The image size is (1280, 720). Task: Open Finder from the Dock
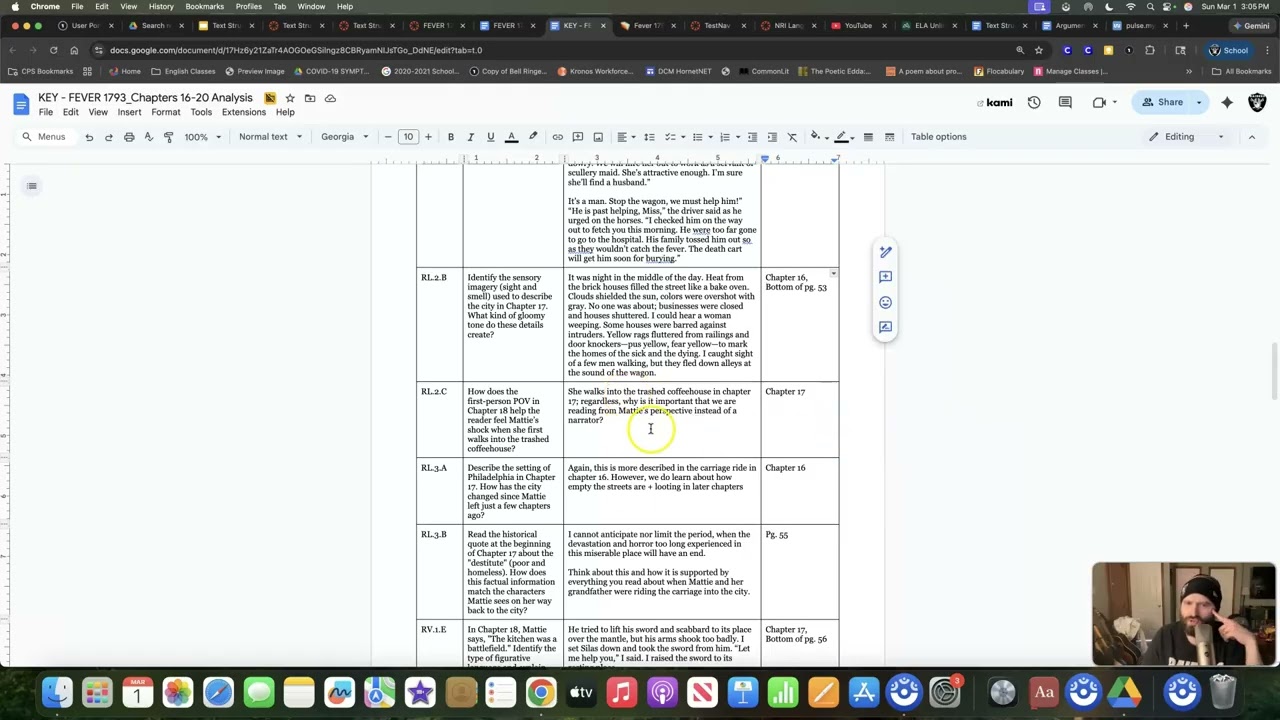[x=57, y=692]
